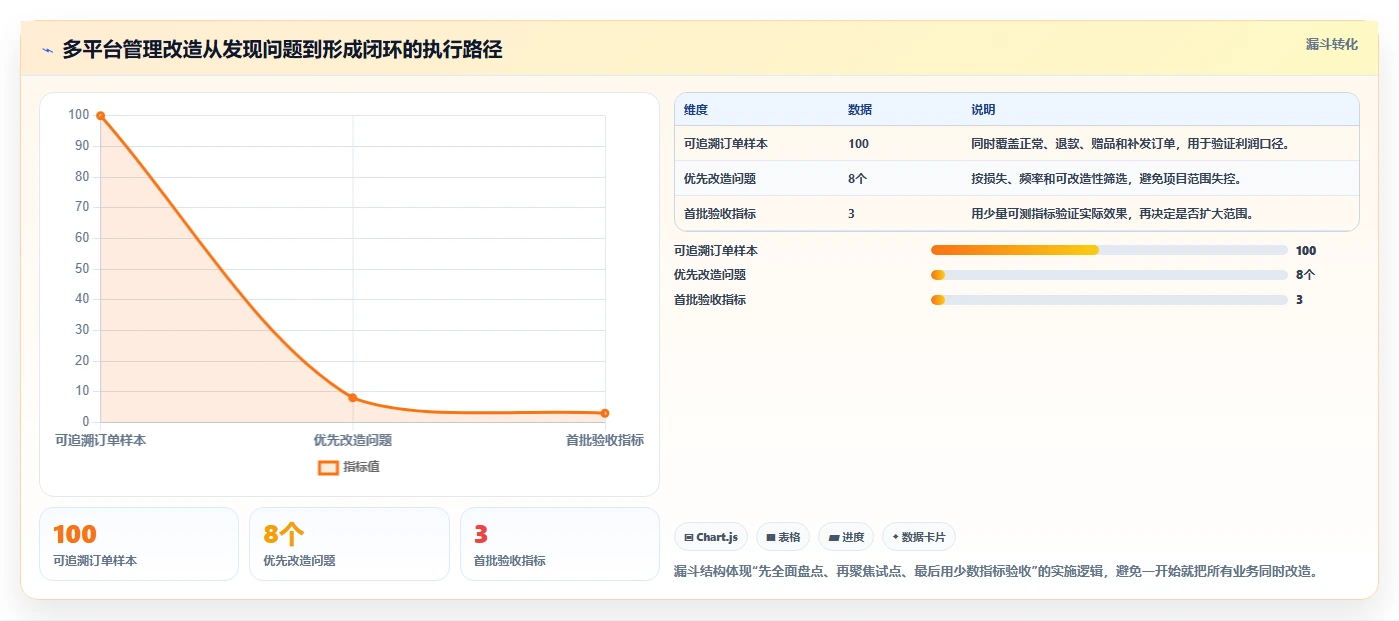Viewport: 1399px width, 621px height.
Task: Click the 数据 column header
Action: coord(860,110)
